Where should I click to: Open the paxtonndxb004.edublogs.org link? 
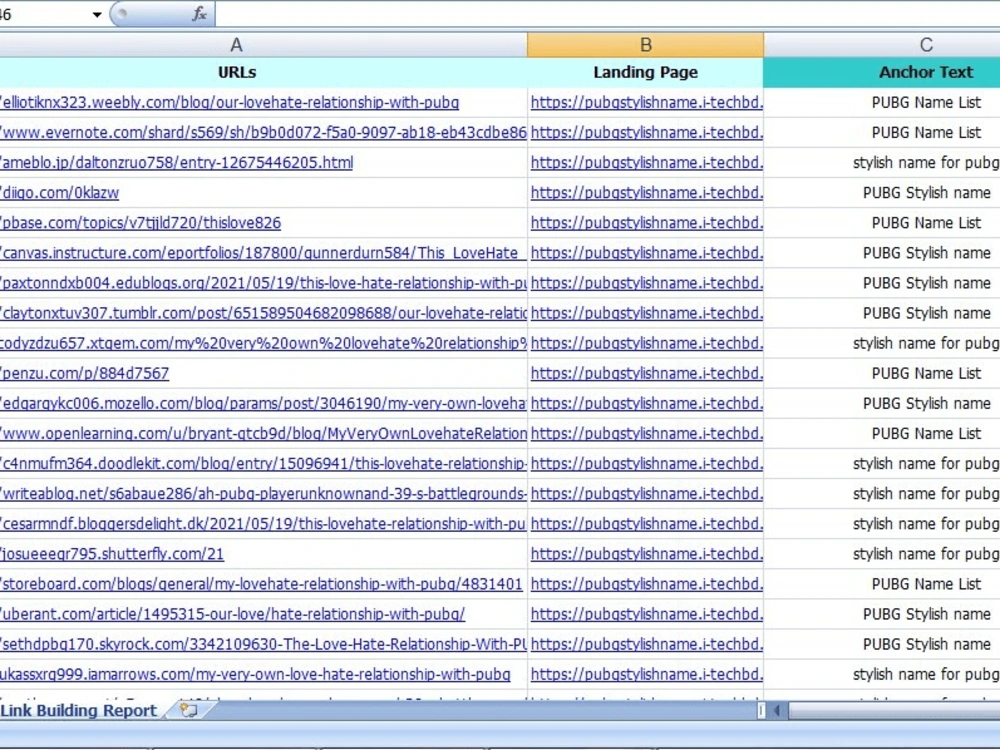(263, 283)
